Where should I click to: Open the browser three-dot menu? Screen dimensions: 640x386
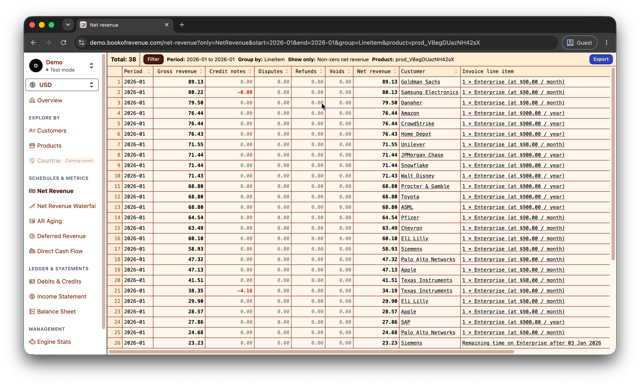[607, 42]
